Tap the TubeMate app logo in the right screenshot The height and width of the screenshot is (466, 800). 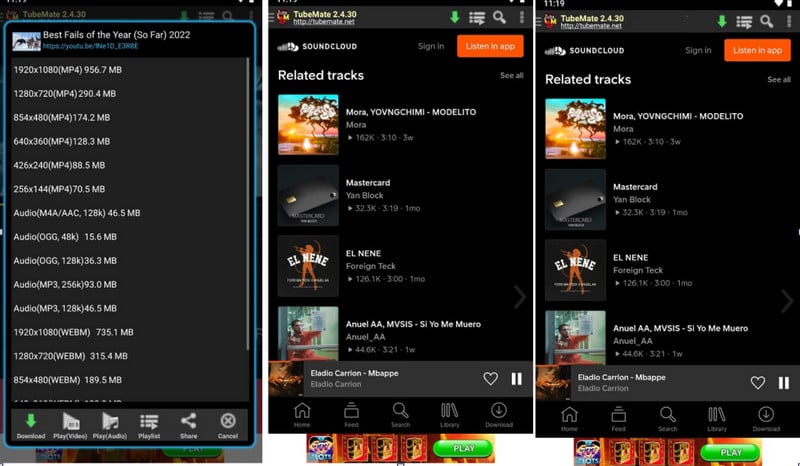coord(550,21)
